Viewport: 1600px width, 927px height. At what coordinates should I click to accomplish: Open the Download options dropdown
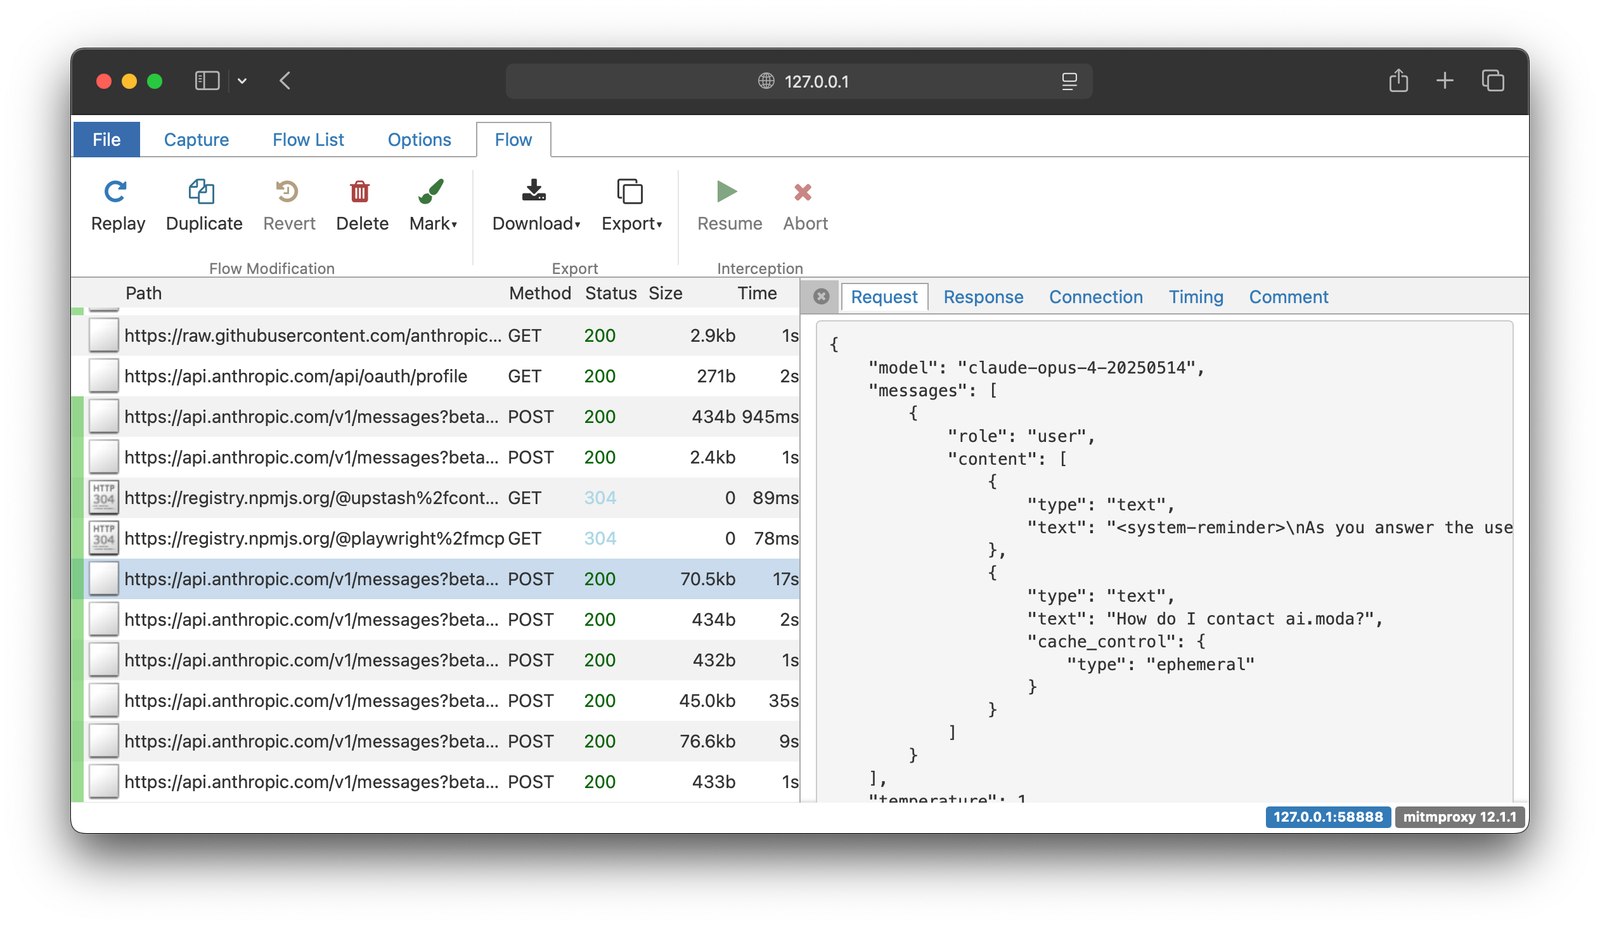click(578, 225)
